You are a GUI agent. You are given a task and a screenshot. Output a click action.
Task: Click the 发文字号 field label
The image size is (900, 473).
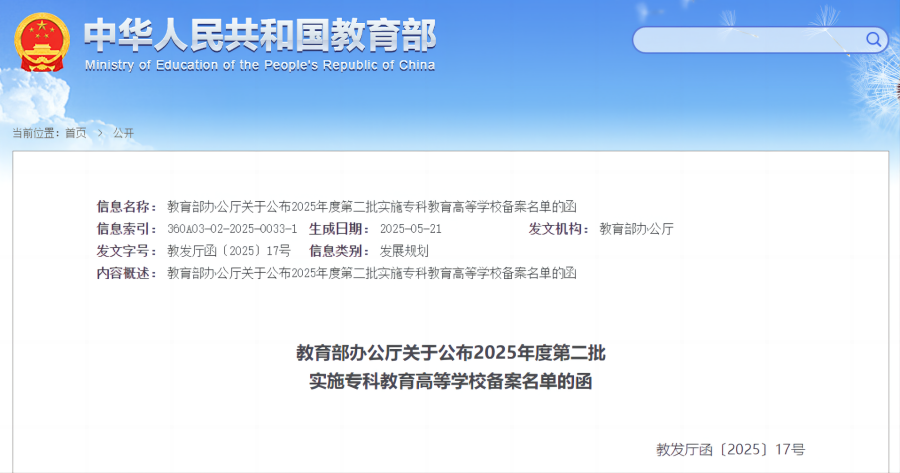[x=127, y=251]
